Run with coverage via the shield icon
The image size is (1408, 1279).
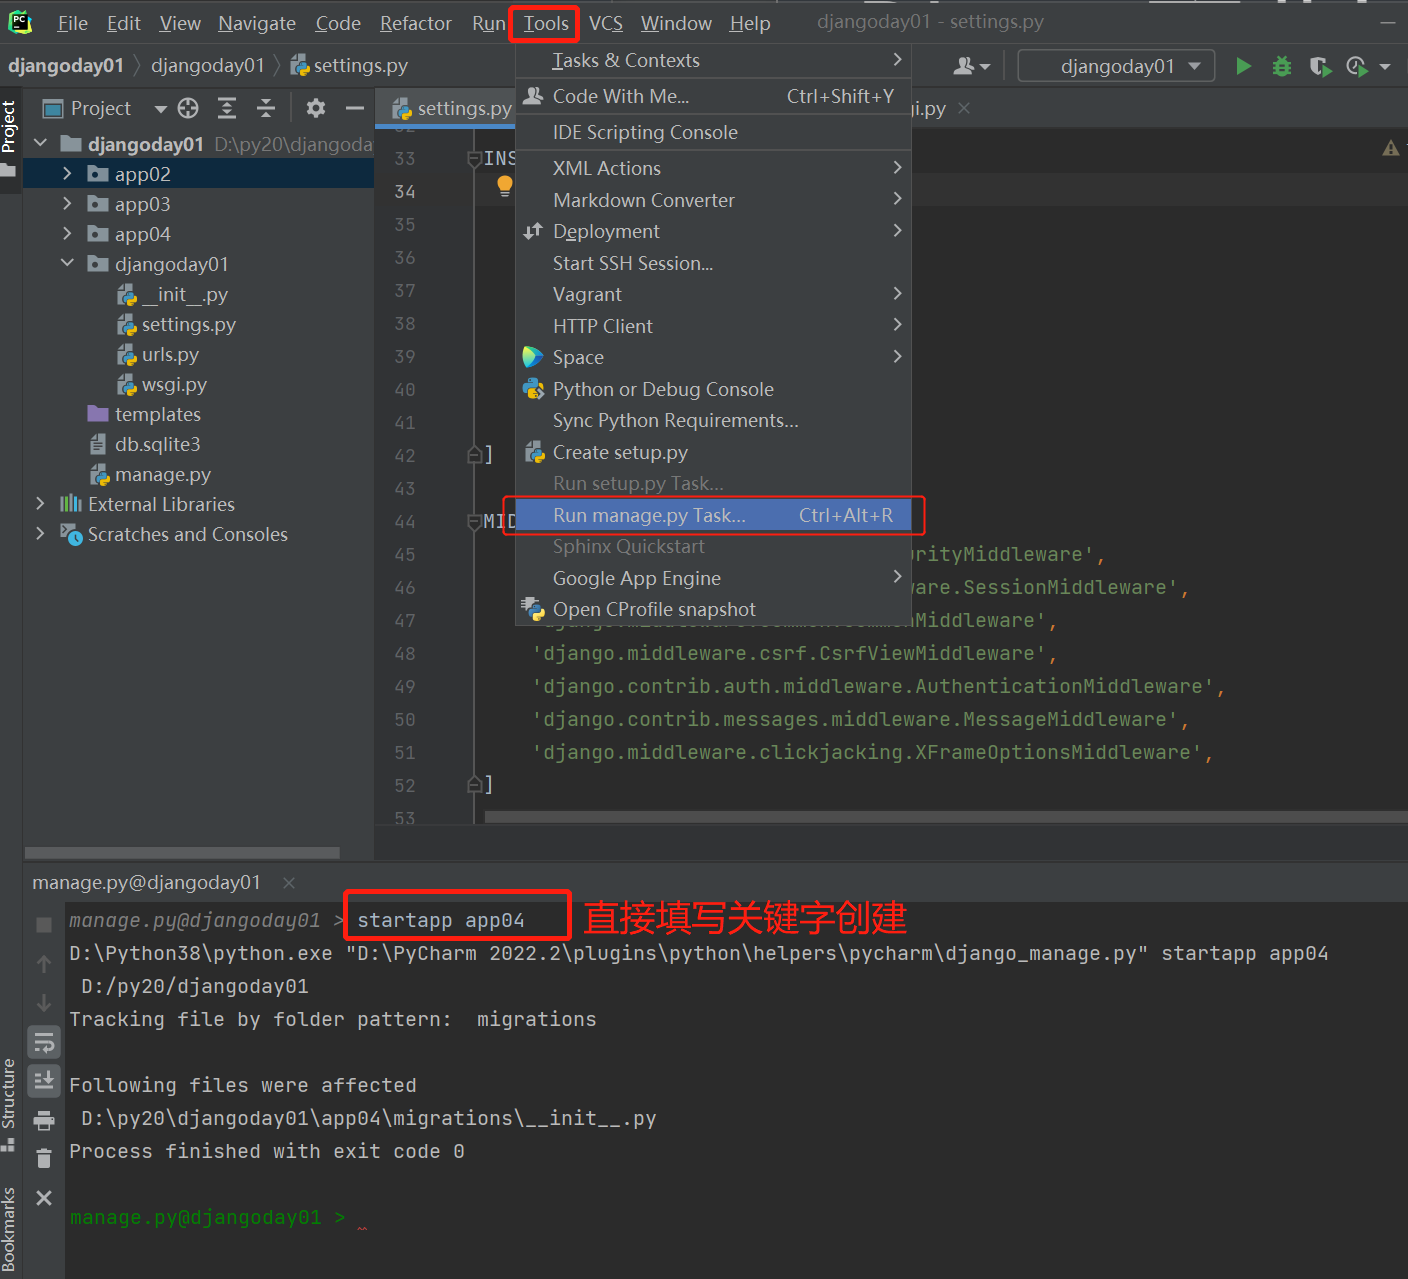(1320, 66)
